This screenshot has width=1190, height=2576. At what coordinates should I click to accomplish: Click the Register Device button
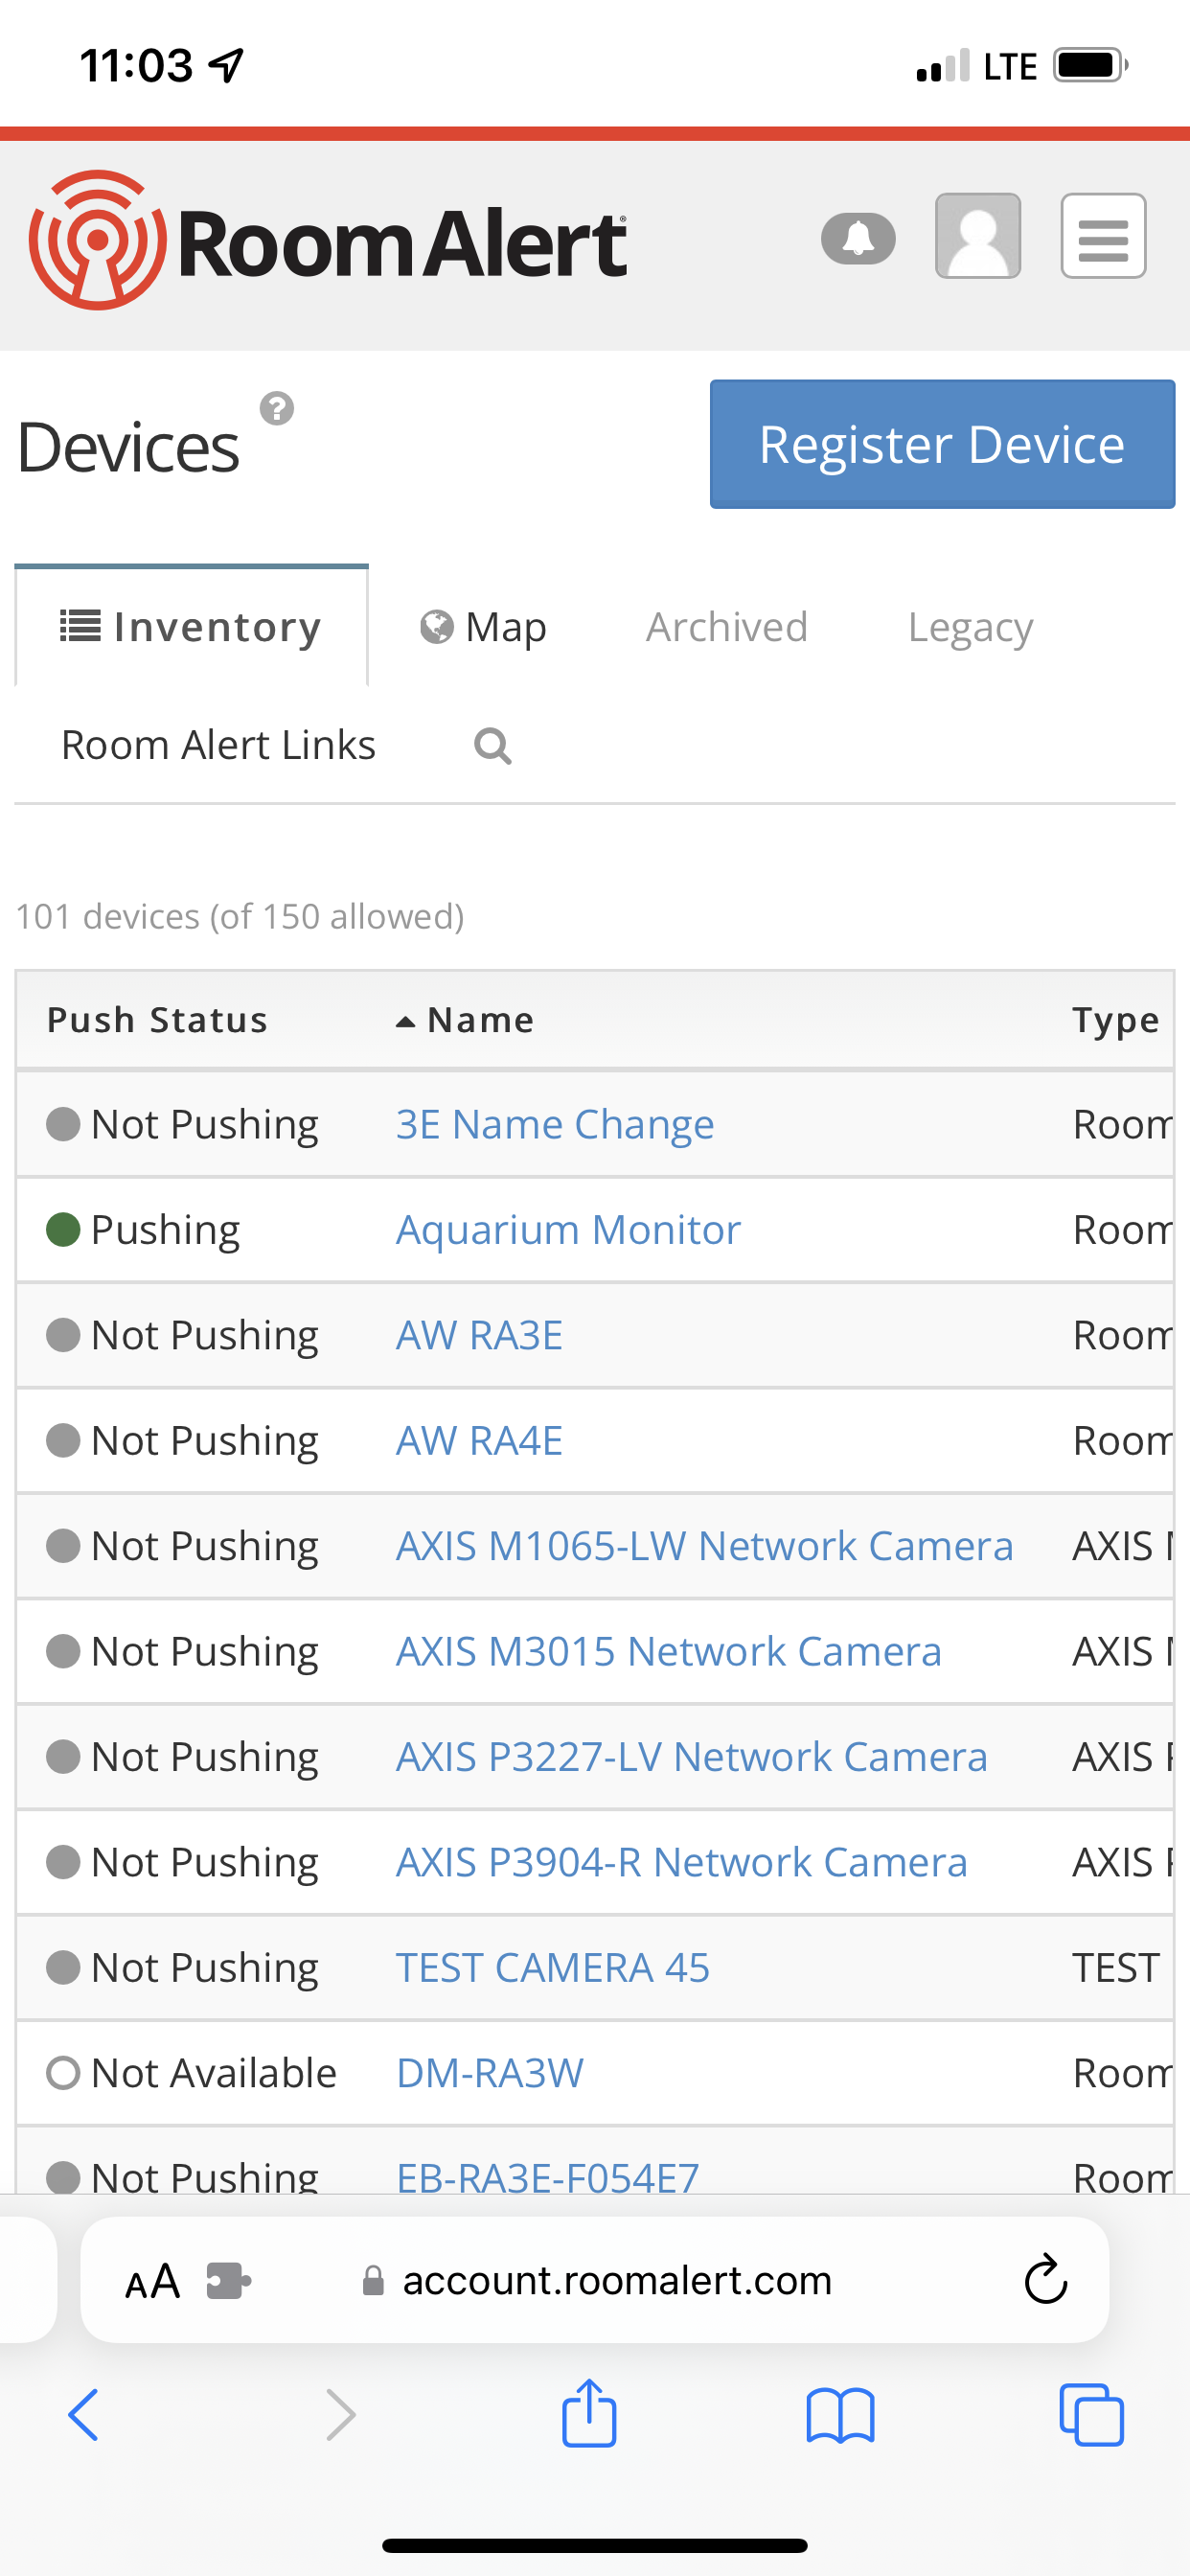click(941, 444)
